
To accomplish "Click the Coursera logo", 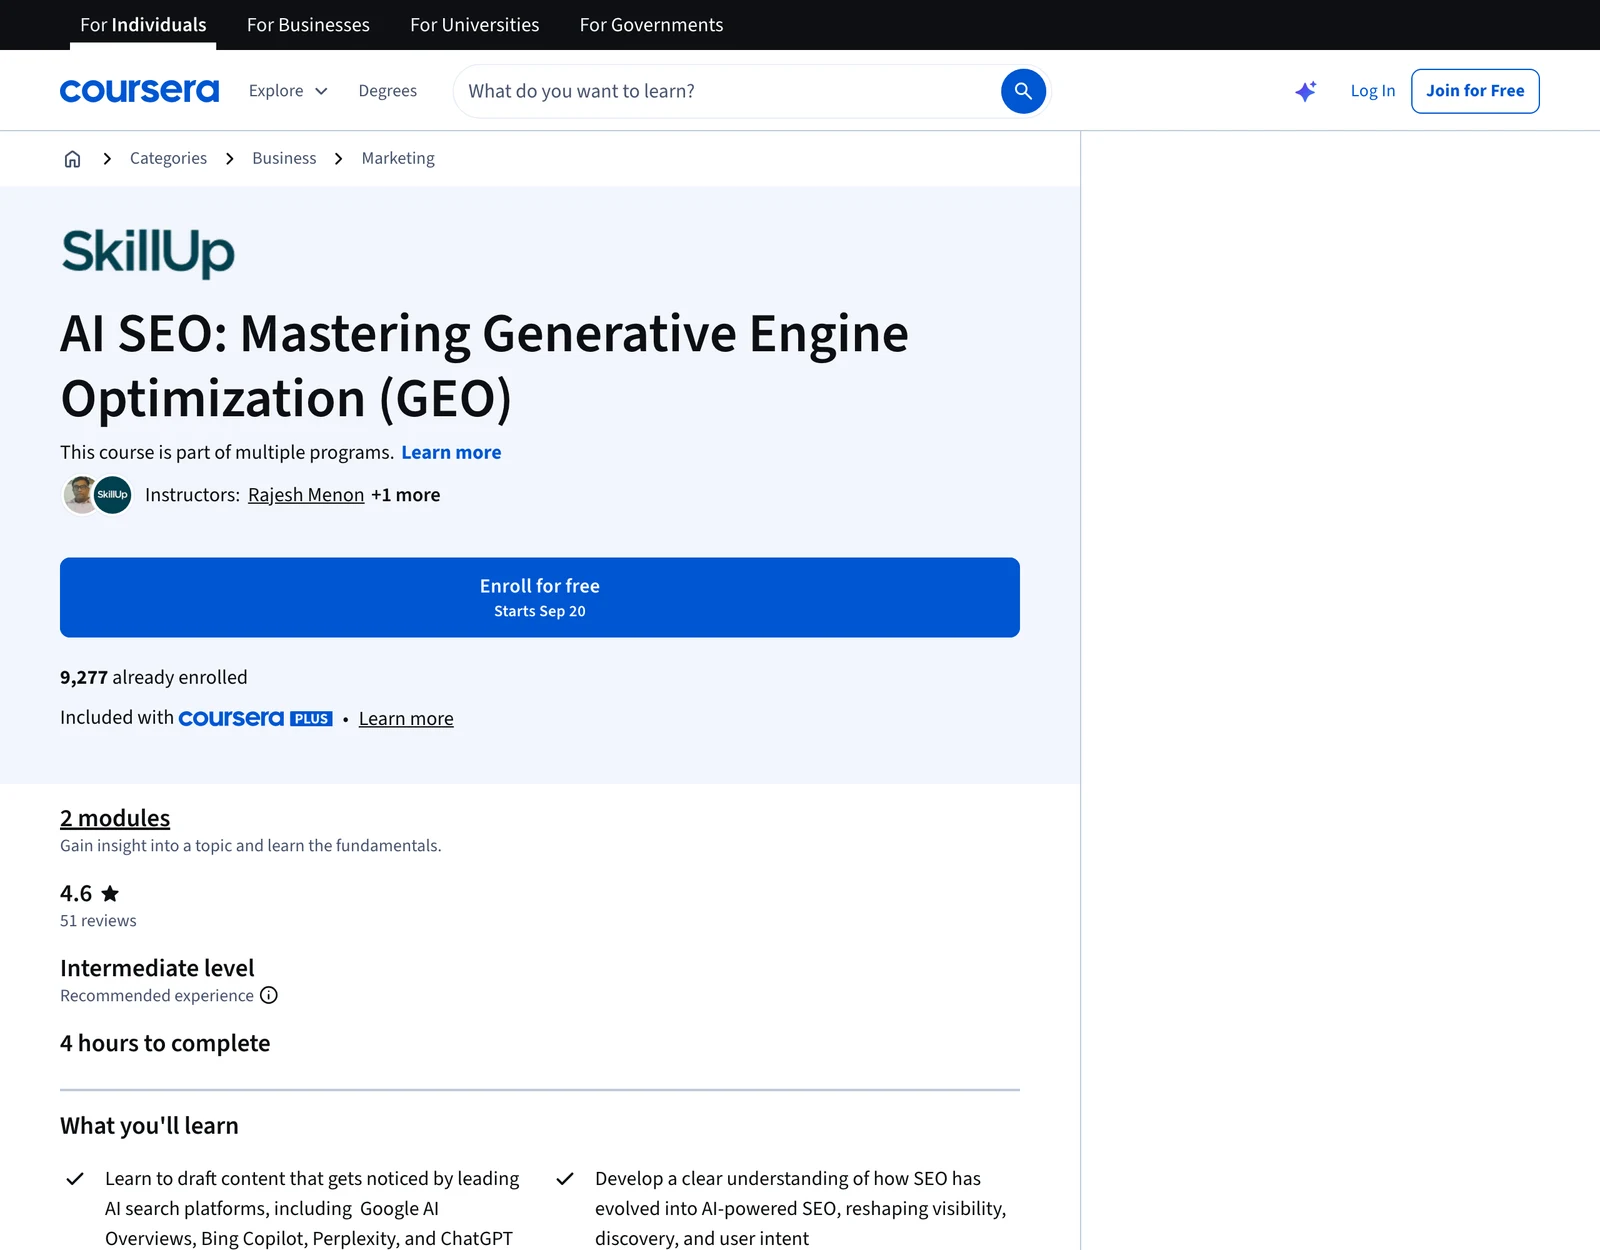I will [x=139, y=91].
